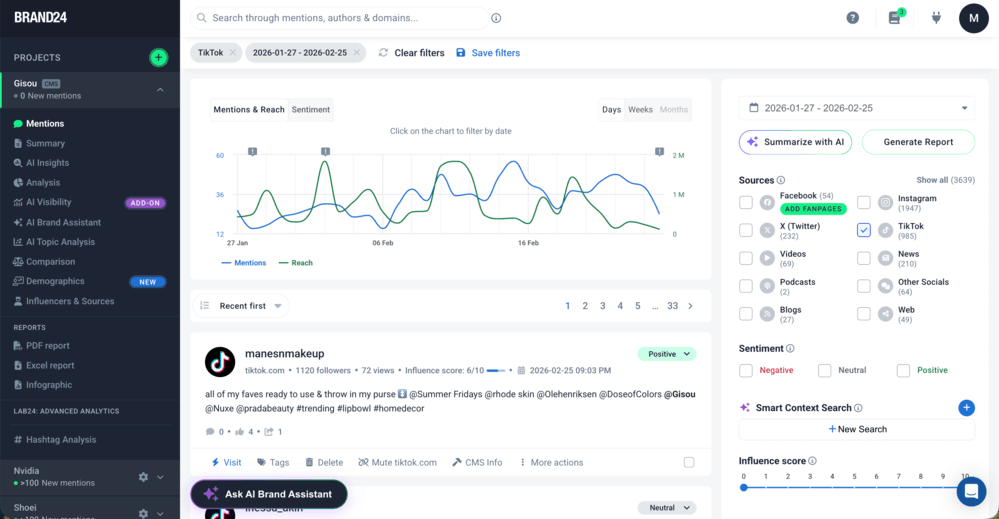Switch chart to the Sentiment tab

pos(310,110)
